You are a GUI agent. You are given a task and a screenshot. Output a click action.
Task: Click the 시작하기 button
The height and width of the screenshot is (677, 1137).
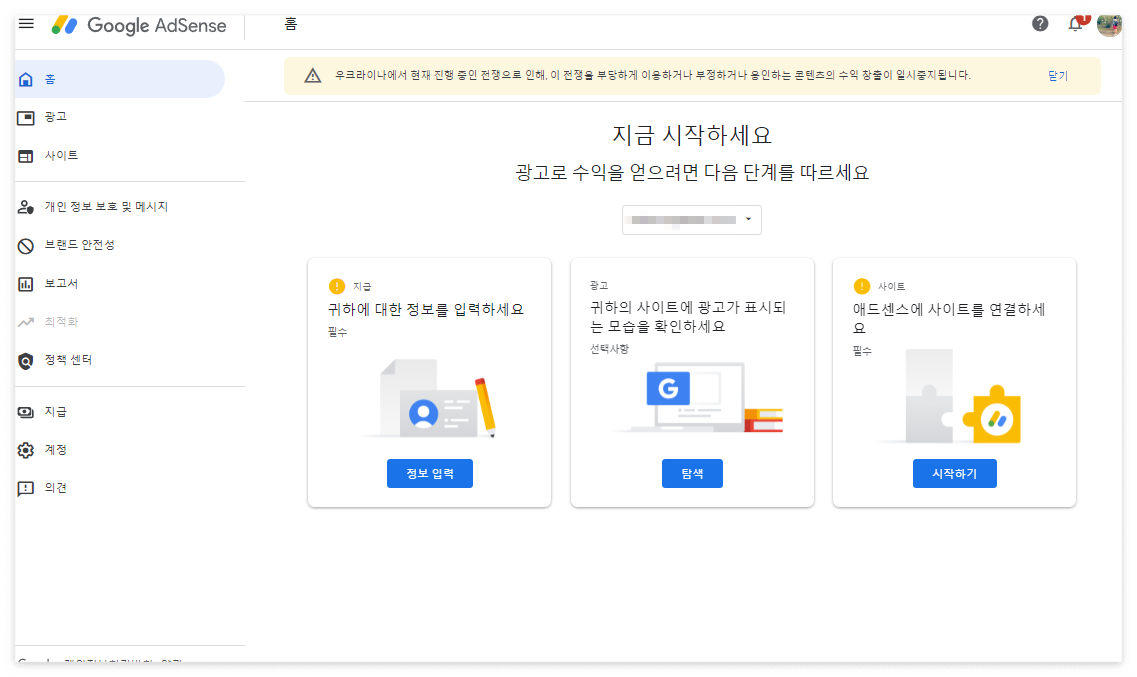click(x=954, y=473)
